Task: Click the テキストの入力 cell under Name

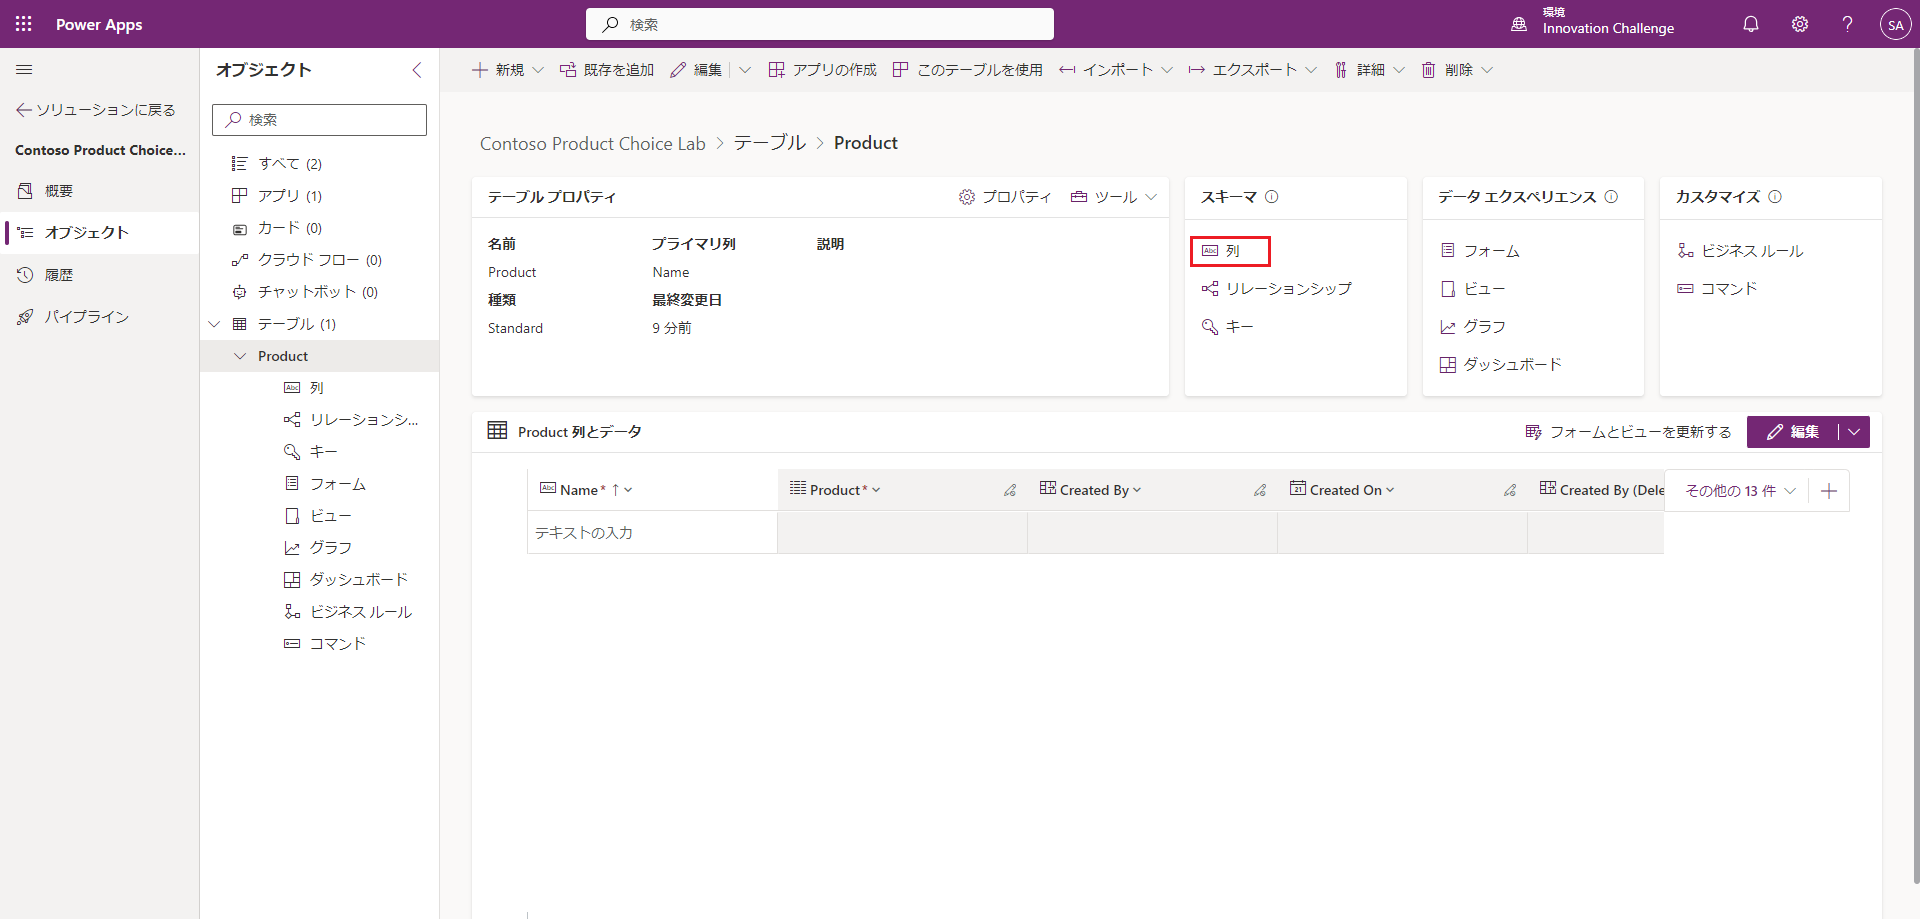Action: tap(652, 533)
